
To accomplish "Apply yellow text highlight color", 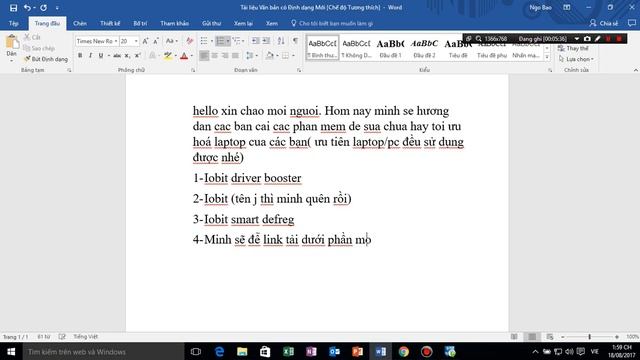I will point(167,56).
